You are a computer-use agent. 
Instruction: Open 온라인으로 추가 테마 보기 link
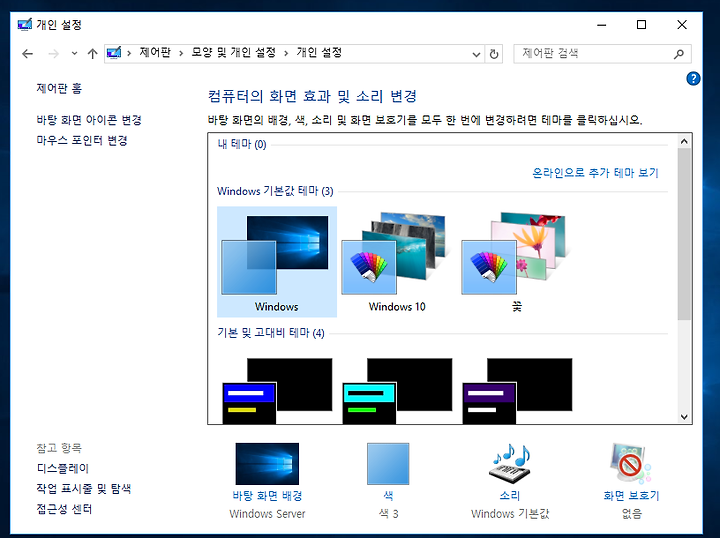click(595, 173)
